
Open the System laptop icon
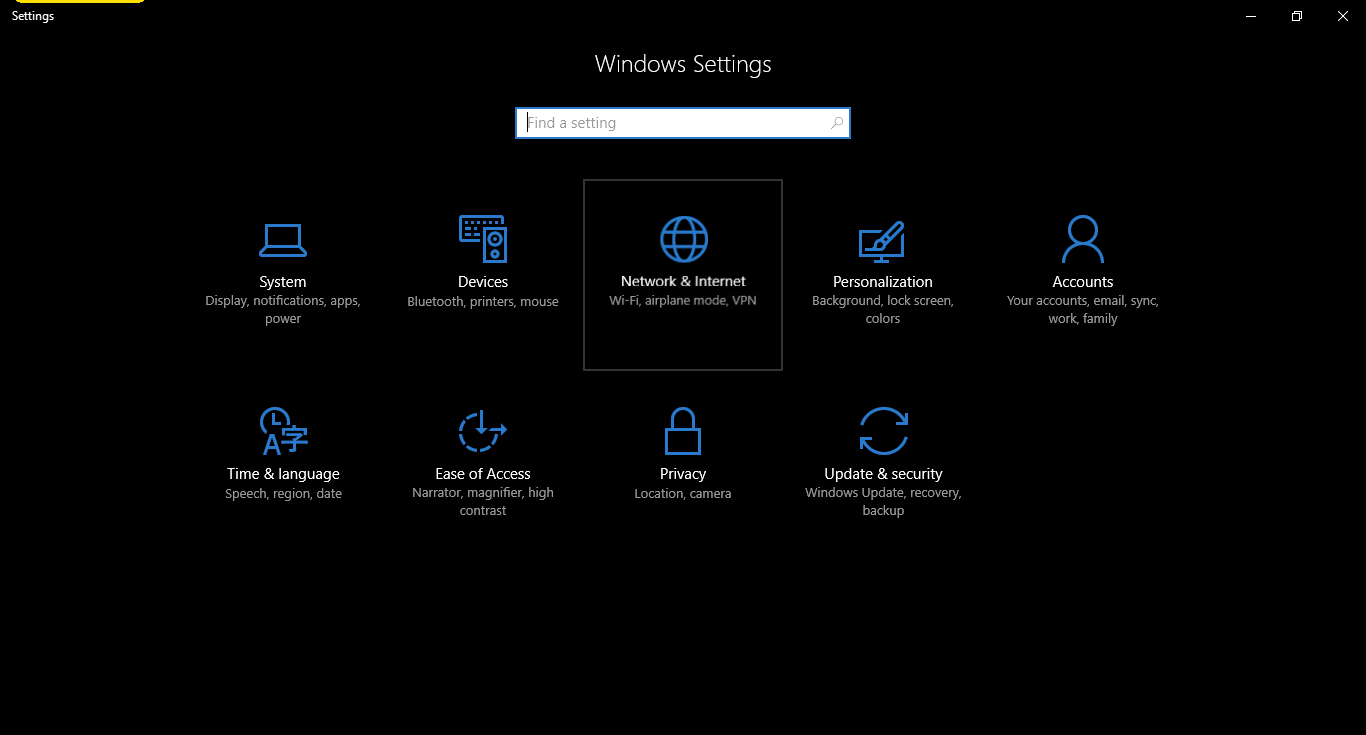click(x=283, y=240)
